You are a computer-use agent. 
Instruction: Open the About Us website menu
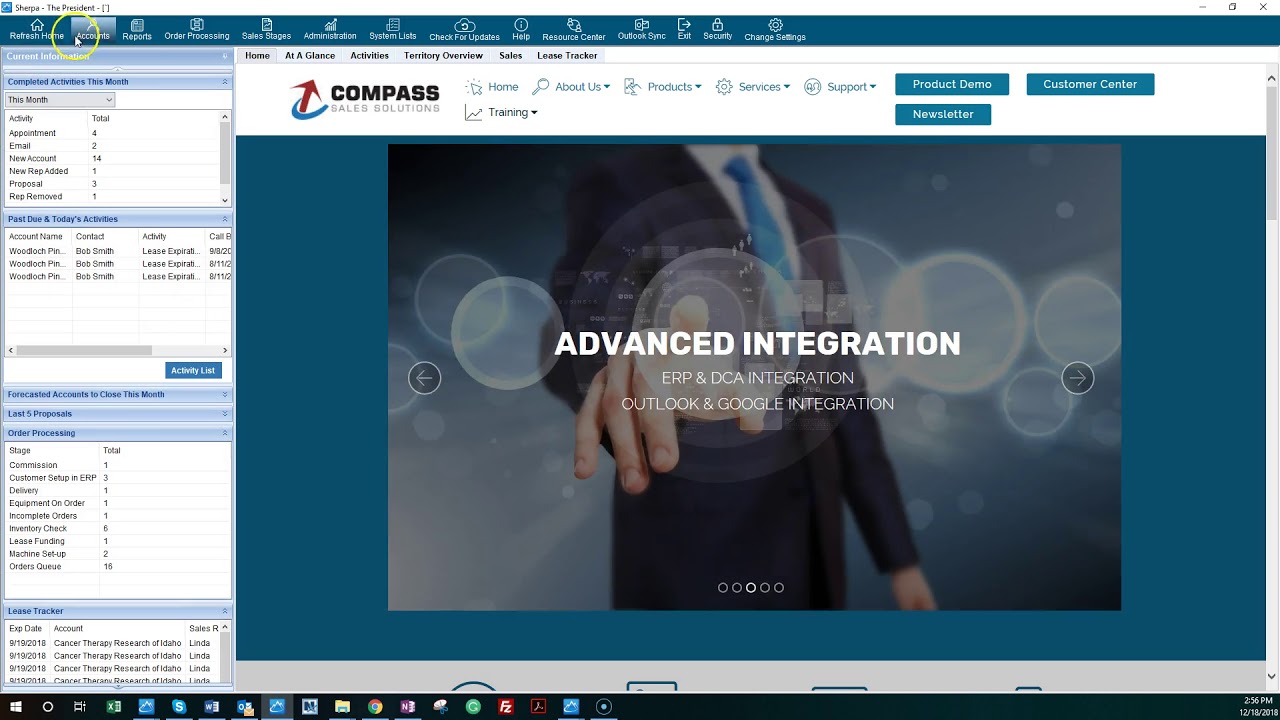coord(571,87)
